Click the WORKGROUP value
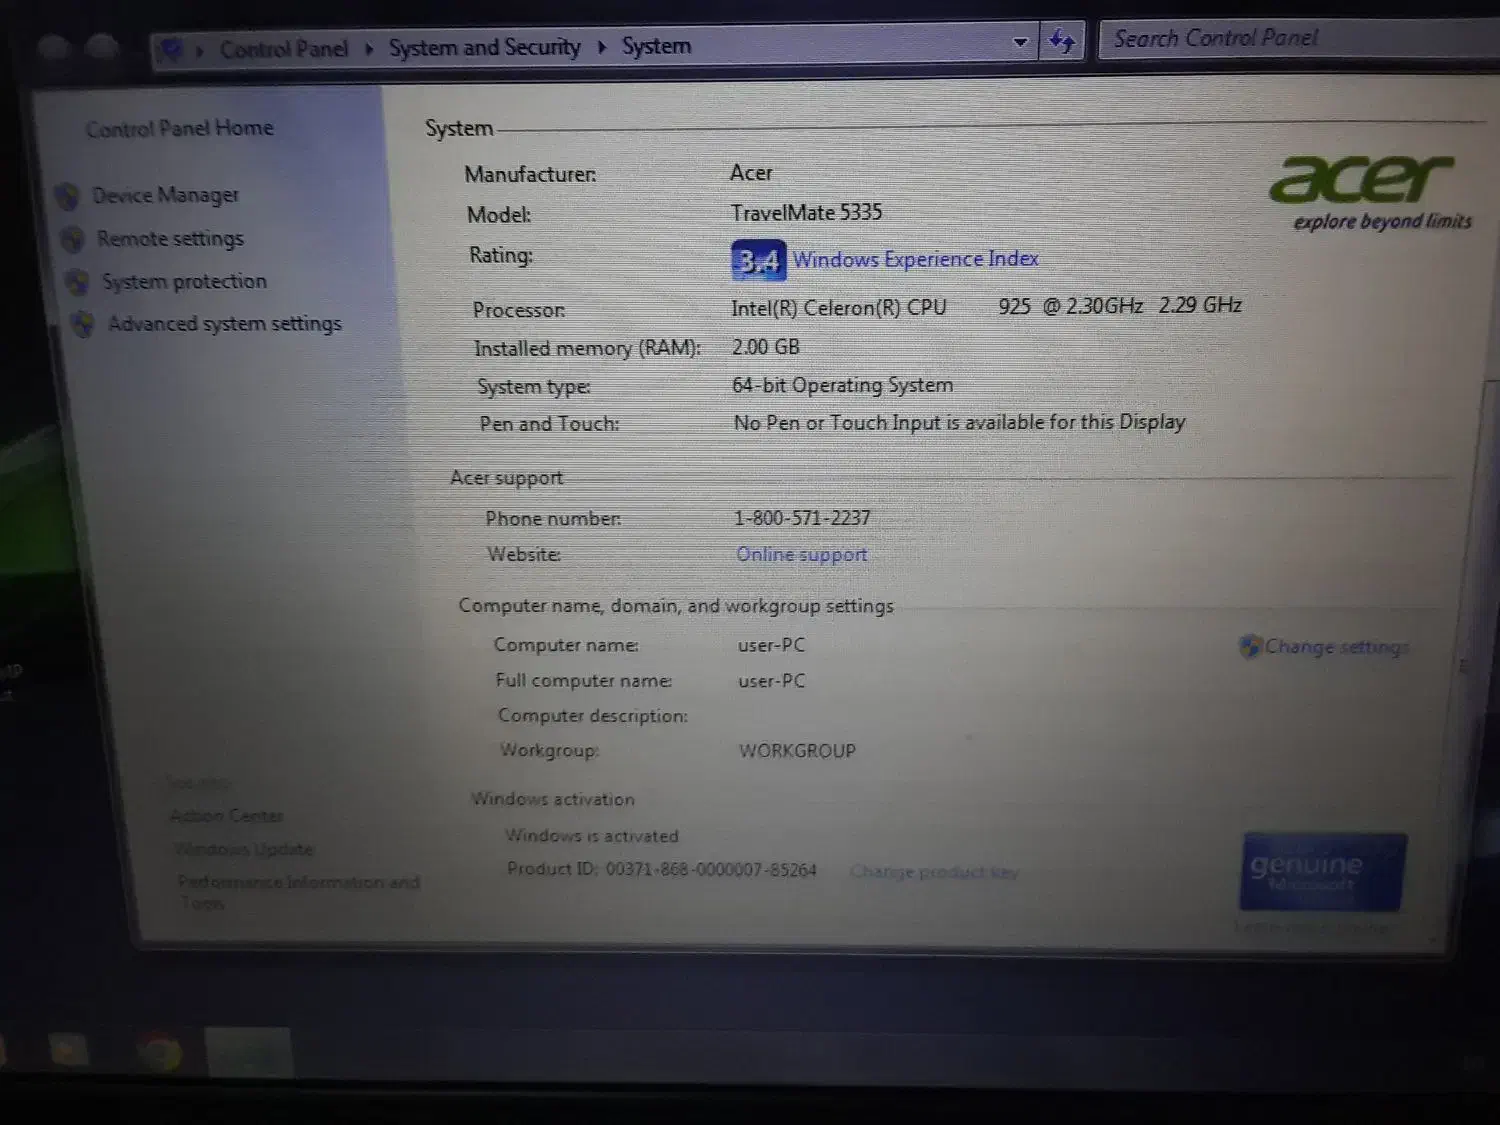 pos(797,751)
